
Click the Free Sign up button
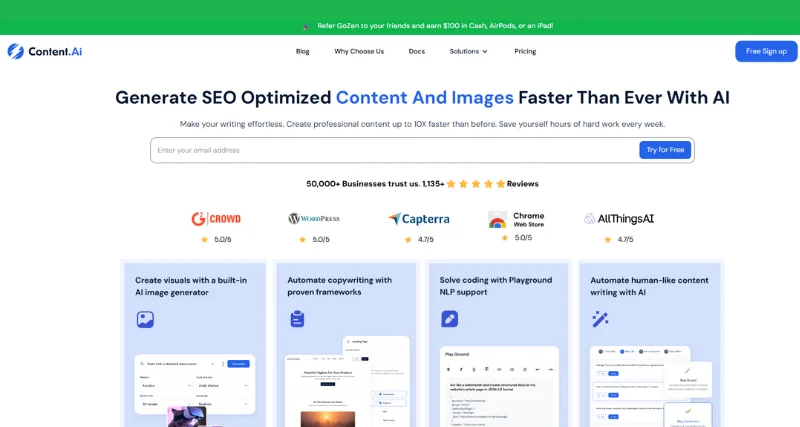(766, 51)
